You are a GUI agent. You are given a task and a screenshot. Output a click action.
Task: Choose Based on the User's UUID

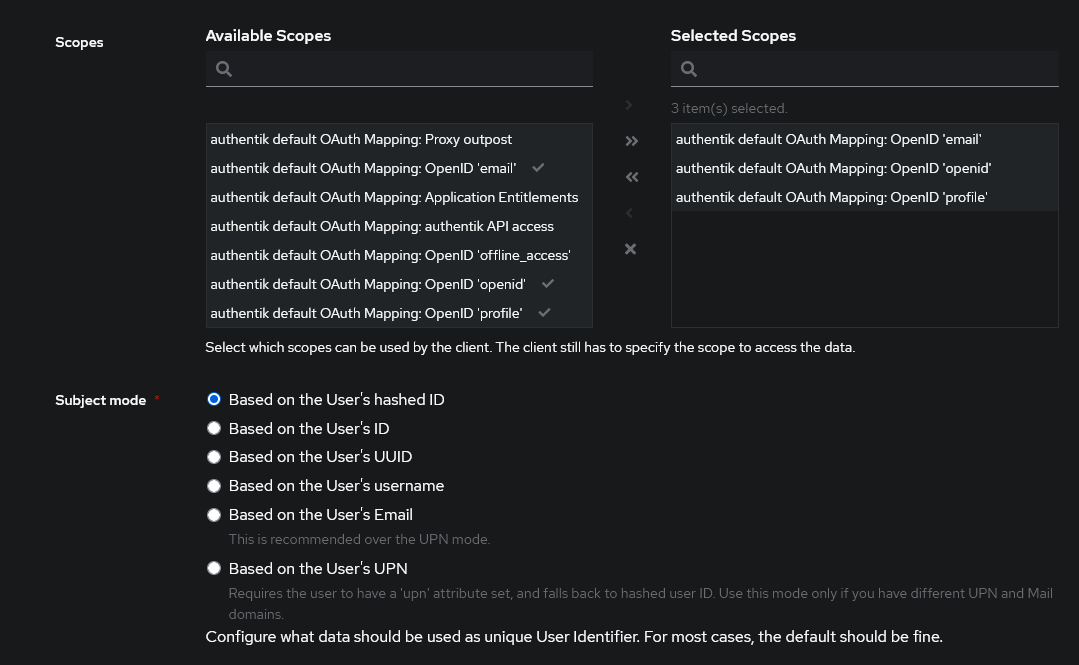tap(214, 457)
